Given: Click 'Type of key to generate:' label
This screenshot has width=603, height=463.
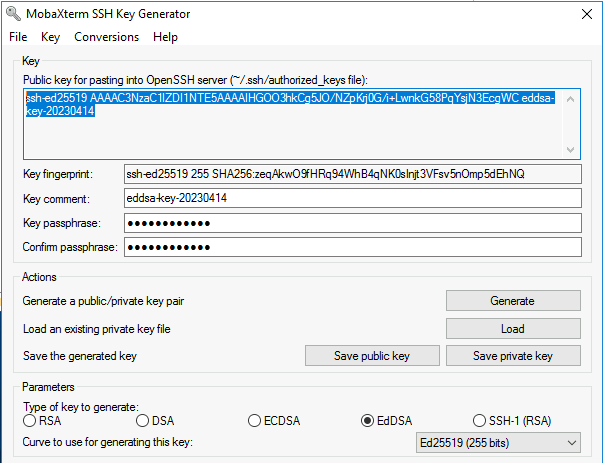Looking at the screenshot, I should (81, 407).
